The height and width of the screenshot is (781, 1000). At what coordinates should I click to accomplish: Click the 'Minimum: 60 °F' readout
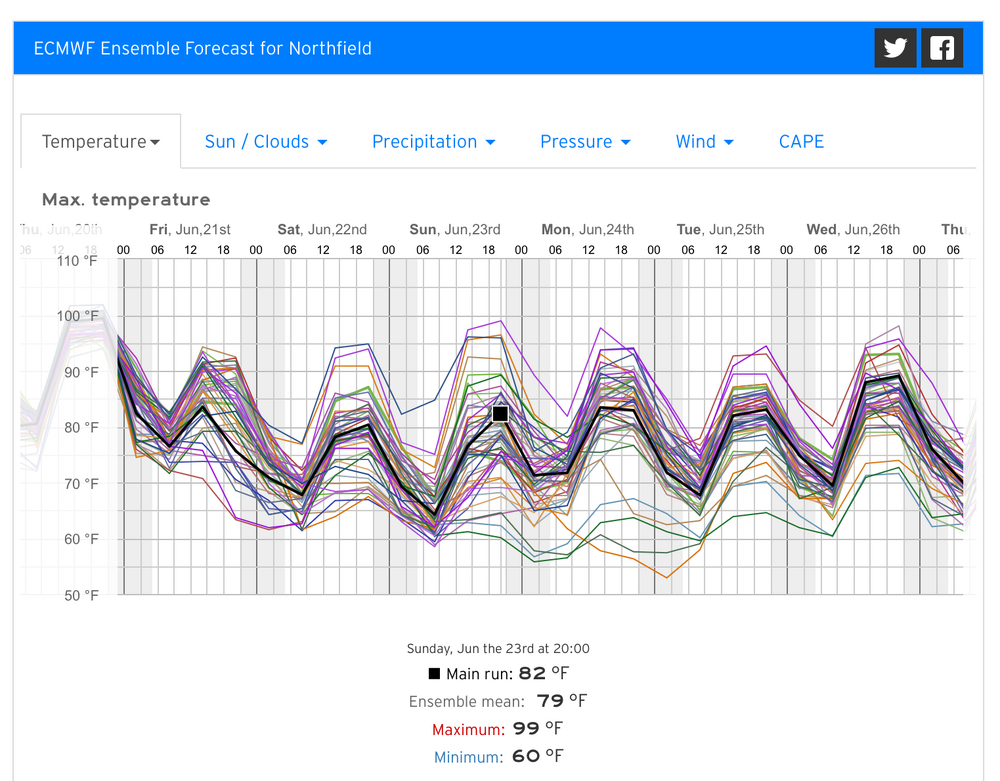pos(499,757)
